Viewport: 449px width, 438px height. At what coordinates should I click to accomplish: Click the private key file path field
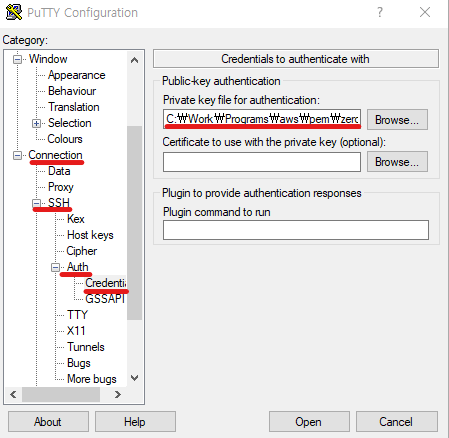click(262, 119)
